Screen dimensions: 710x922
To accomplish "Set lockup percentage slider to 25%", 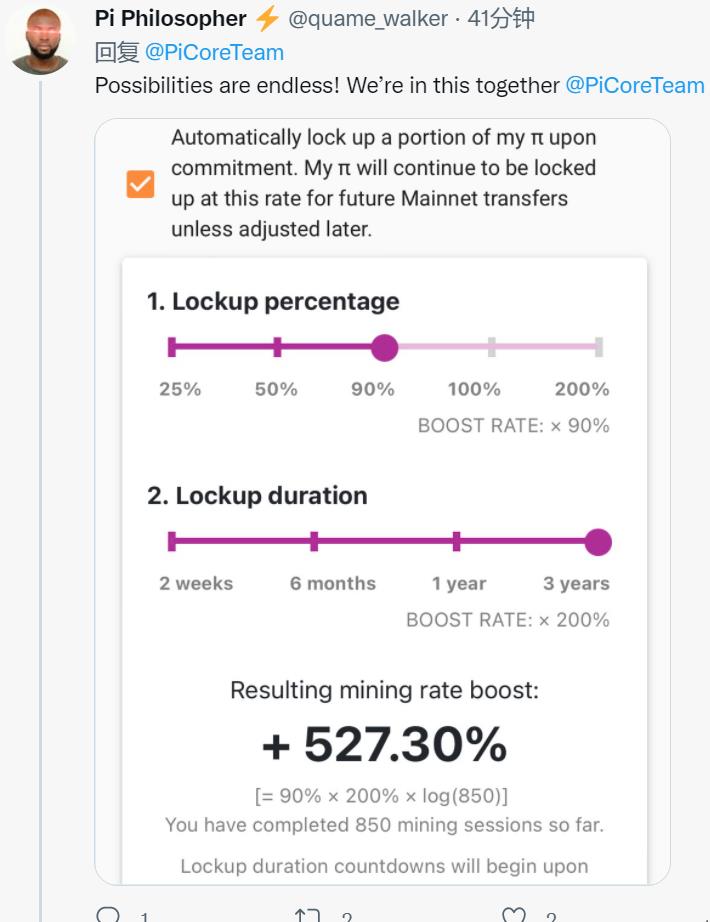I will [x=172, y=347].
